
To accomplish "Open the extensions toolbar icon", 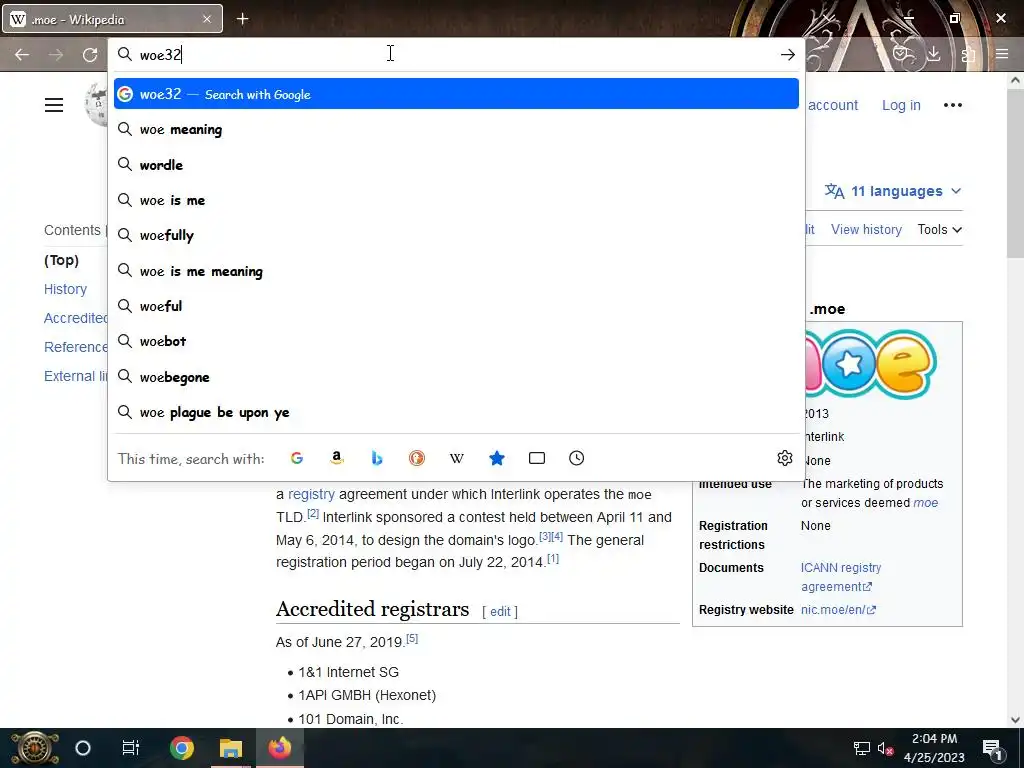I will click(968, 55).
